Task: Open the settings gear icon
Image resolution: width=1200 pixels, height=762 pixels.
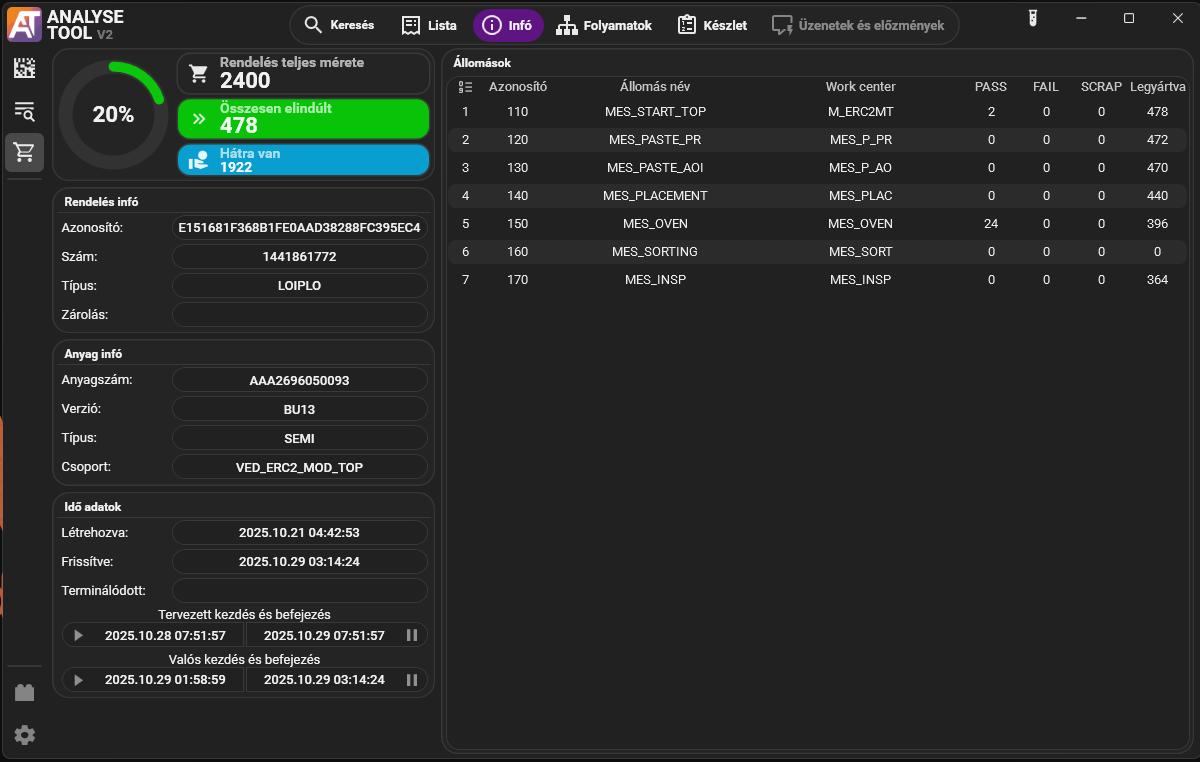Action: click(24, 735)
